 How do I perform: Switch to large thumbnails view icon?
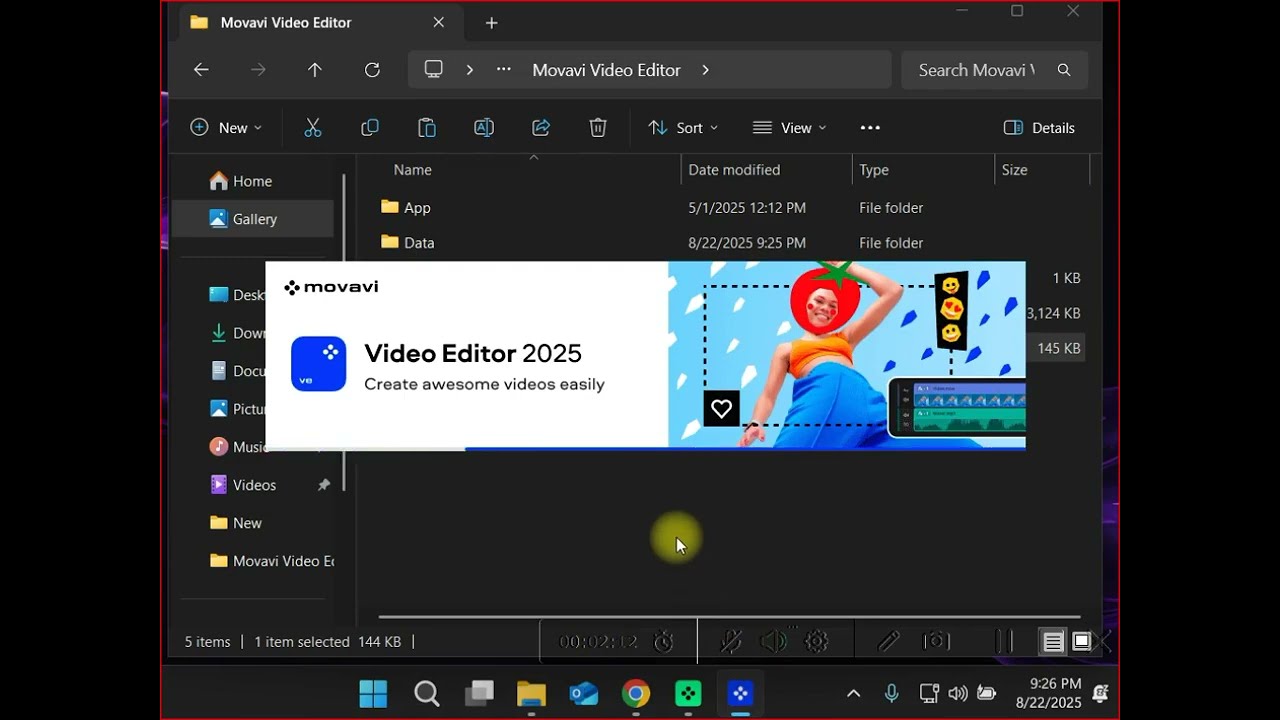pyautogui.click(x=1082, y=642)
